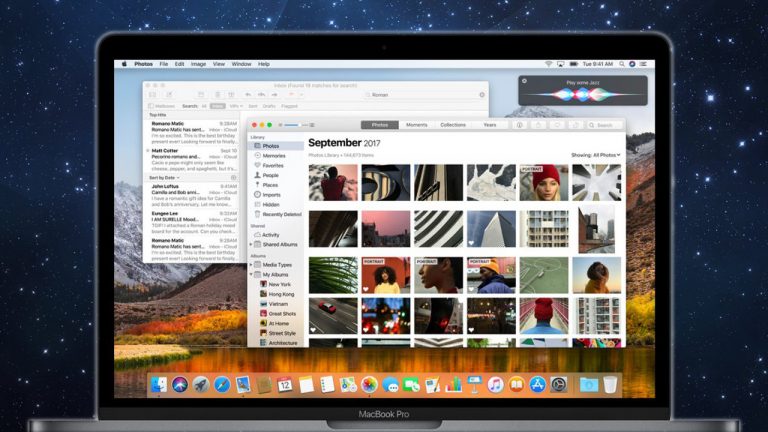Select All search scope in Mail window

204,106
